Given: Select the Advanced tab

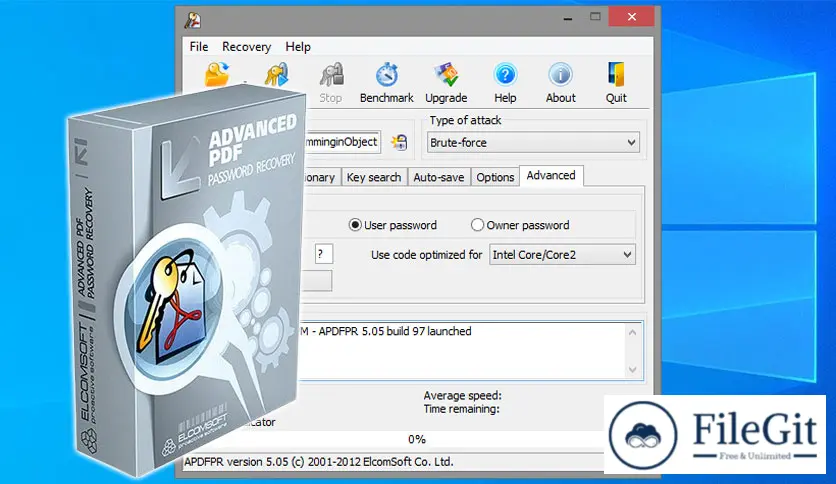Looking at the screenshot, I should pos(551,176).
